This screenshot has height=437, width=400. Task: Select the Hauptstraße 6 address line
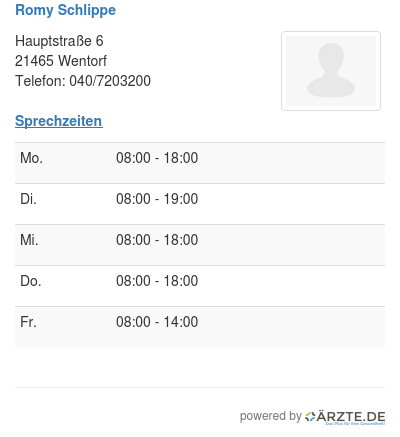pos(59,41)
